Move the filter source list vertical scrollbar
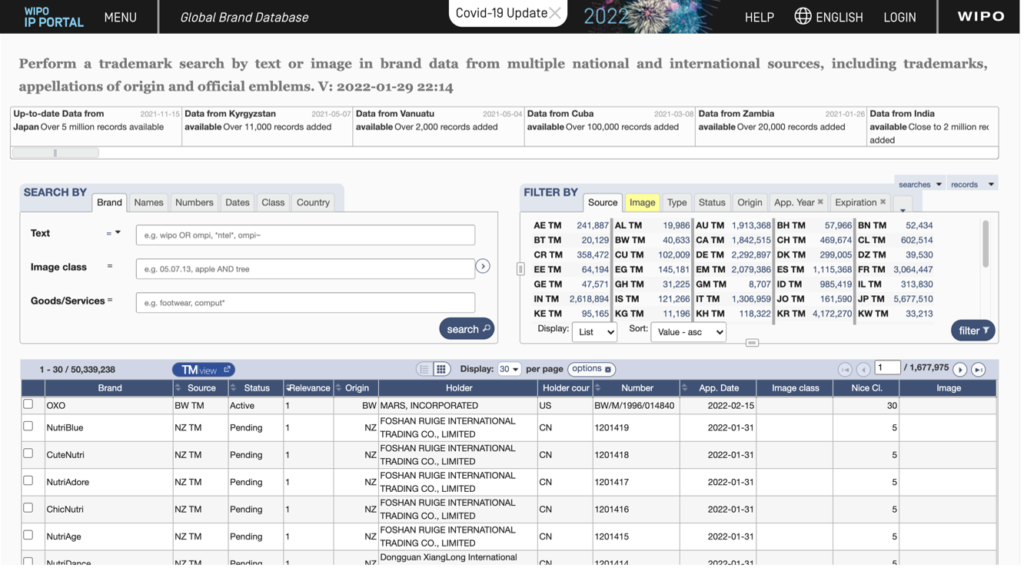 (x=985, y=243)
